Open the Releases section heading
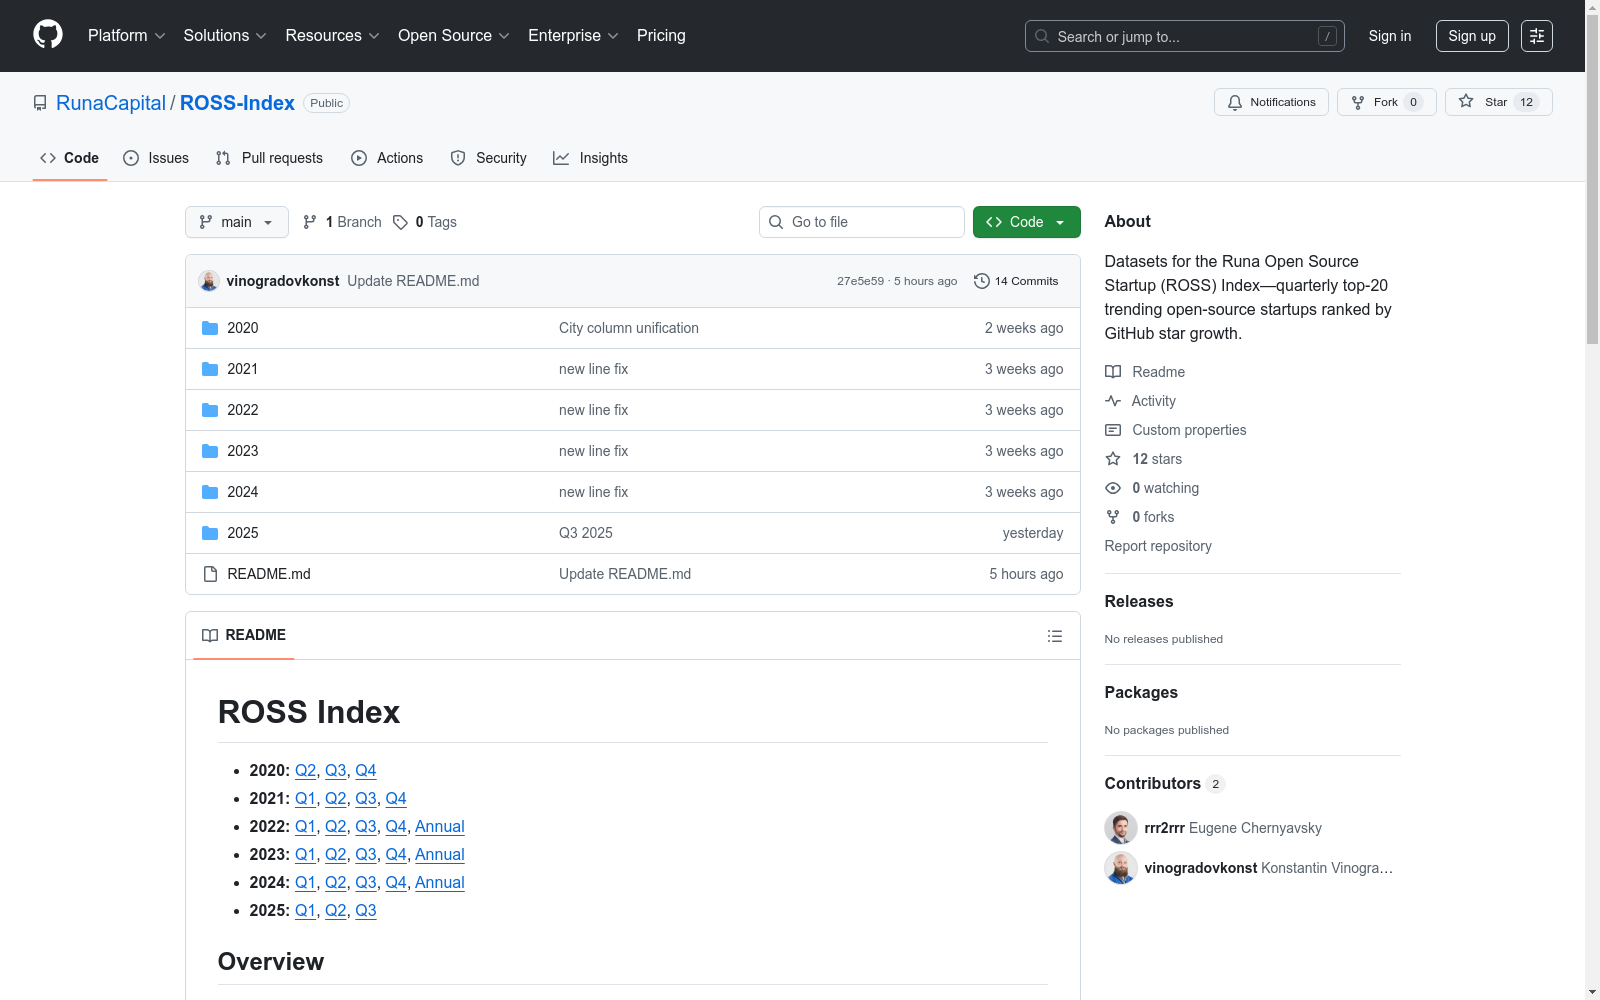Viewport: 1600px width, 1000px height. coord(1139,601)
